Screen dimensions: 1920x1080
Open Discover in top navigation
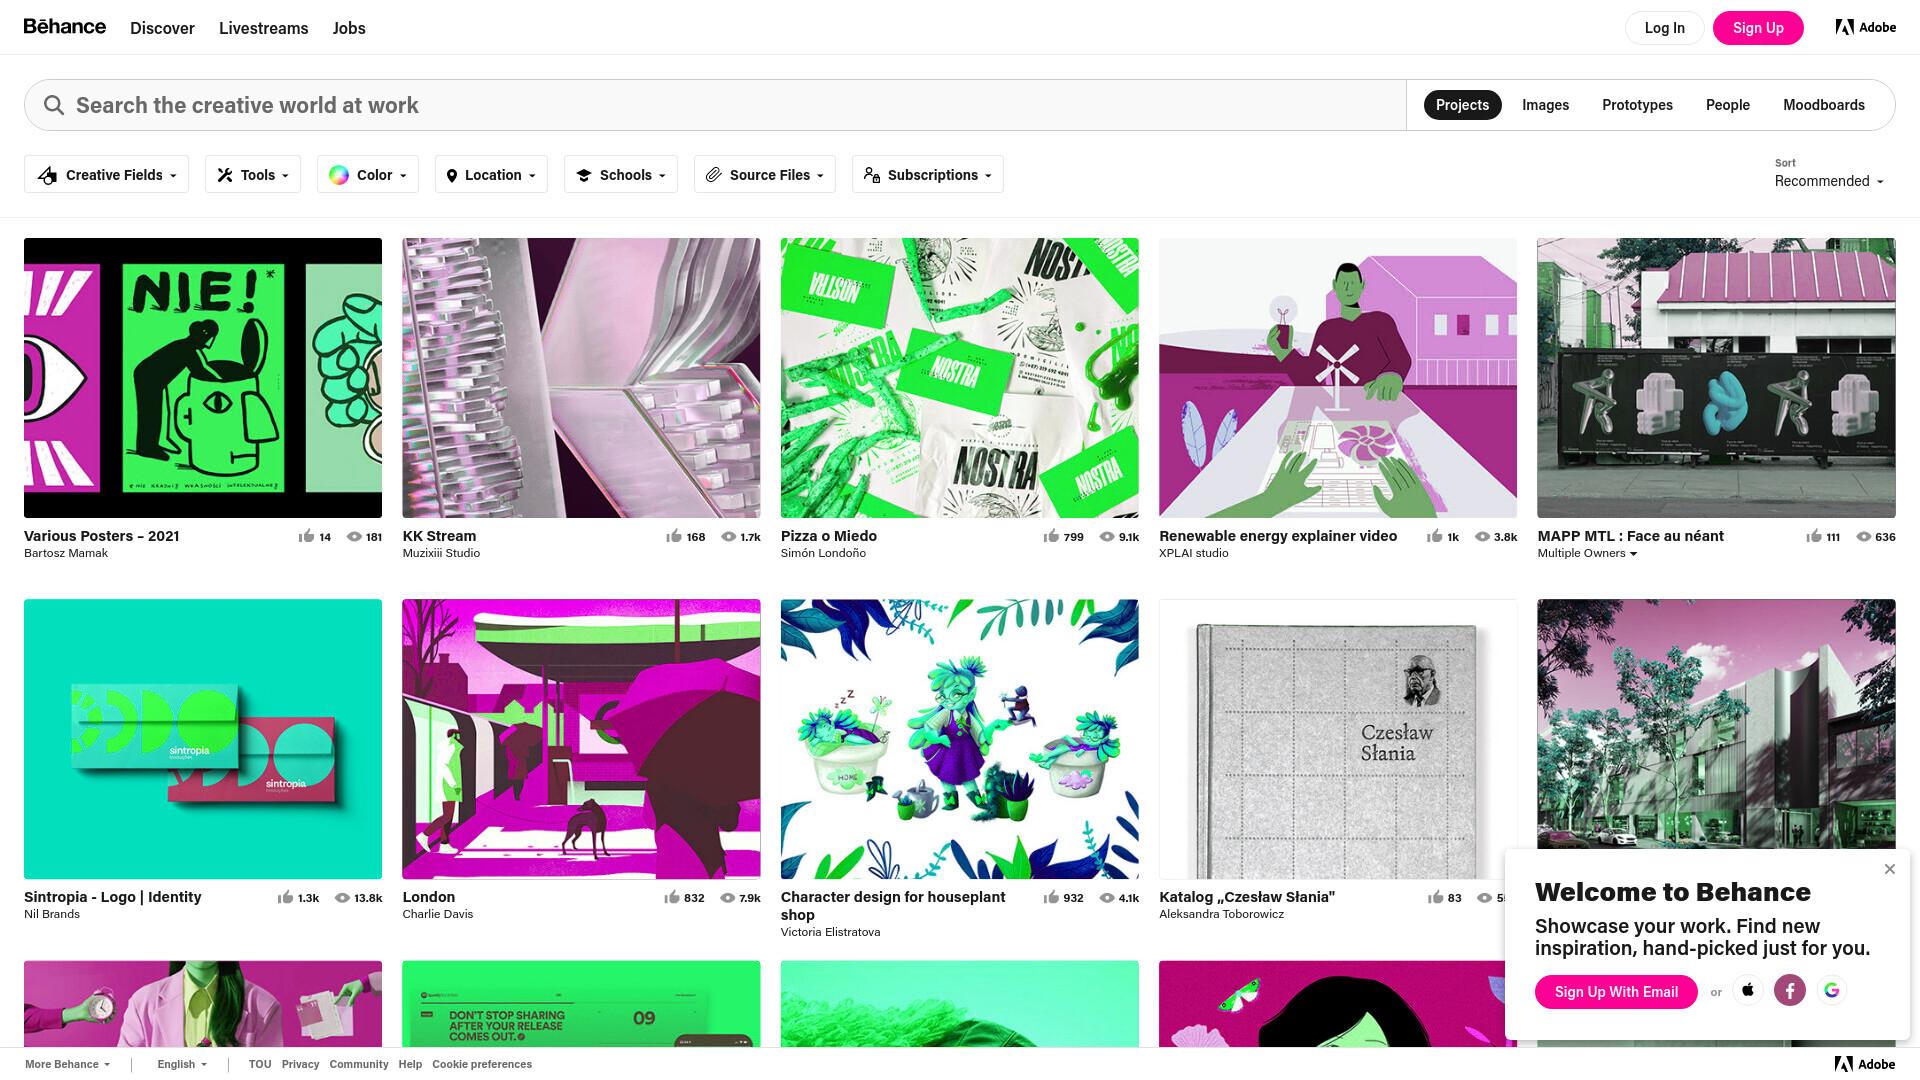click(162, 28)
